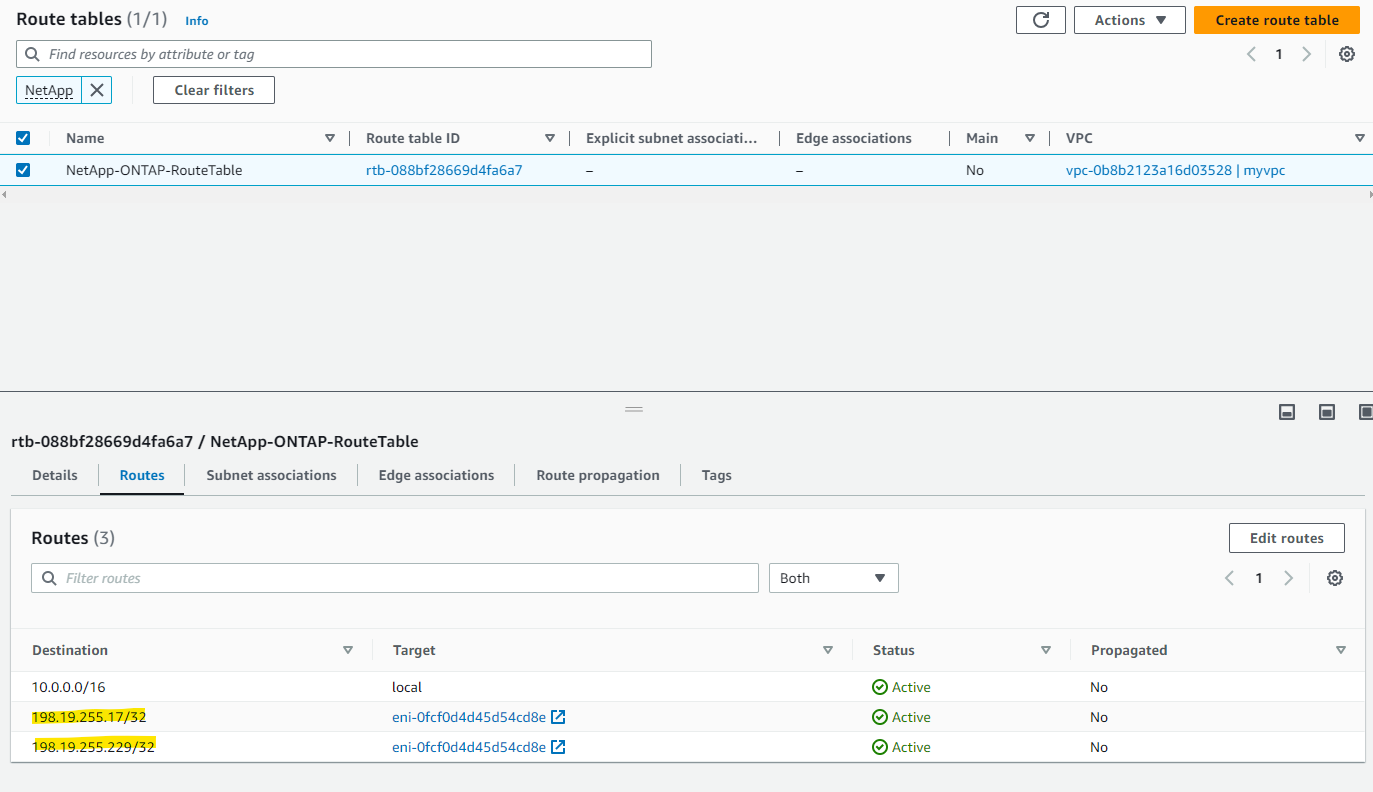Switch to the Details tab
This screenshot has height=792, width=1373.
(x=55, y=475)
